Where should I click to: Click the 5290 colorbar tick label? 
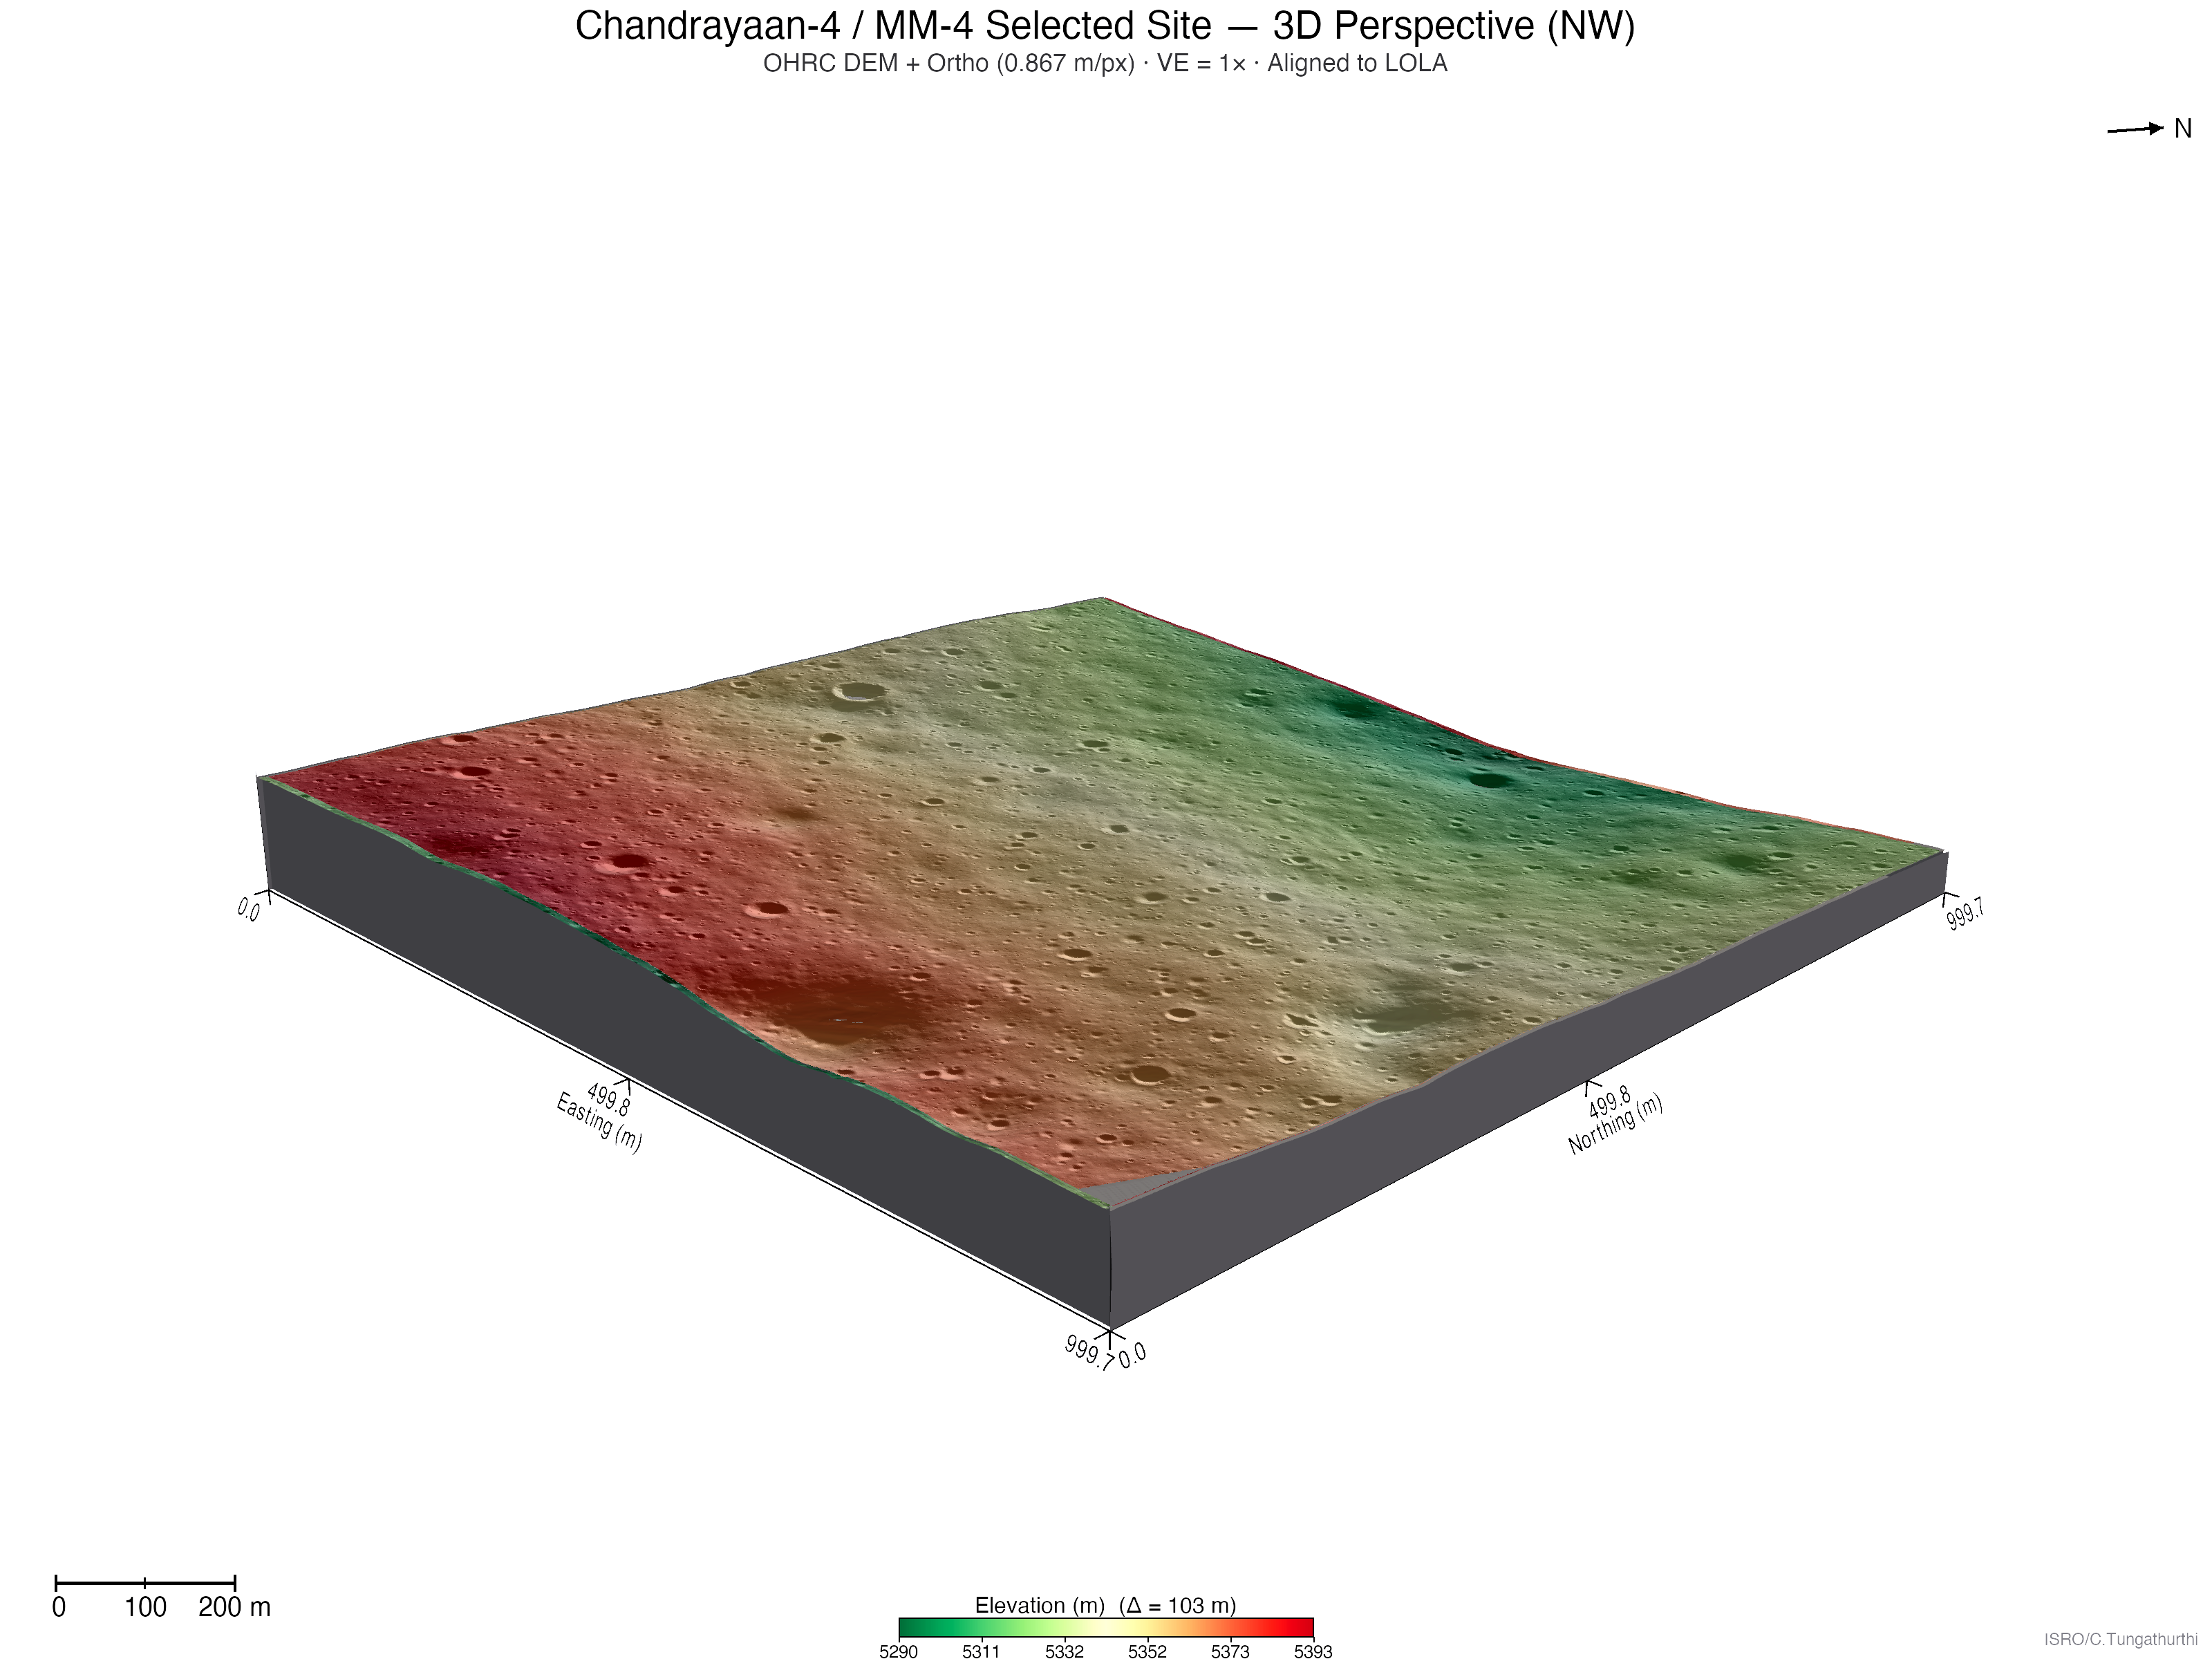pos(898,1651)
